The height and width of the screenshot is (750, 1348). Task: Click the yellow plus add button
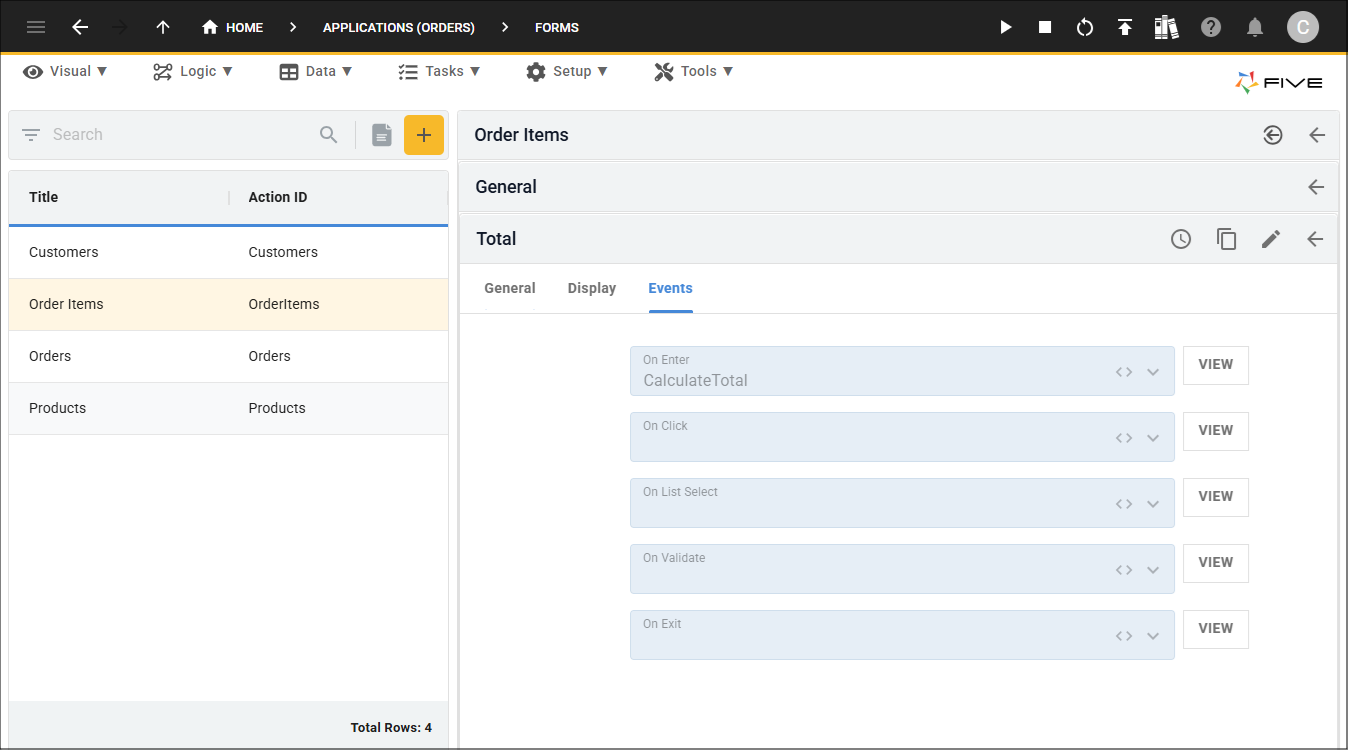pos(424,135)
